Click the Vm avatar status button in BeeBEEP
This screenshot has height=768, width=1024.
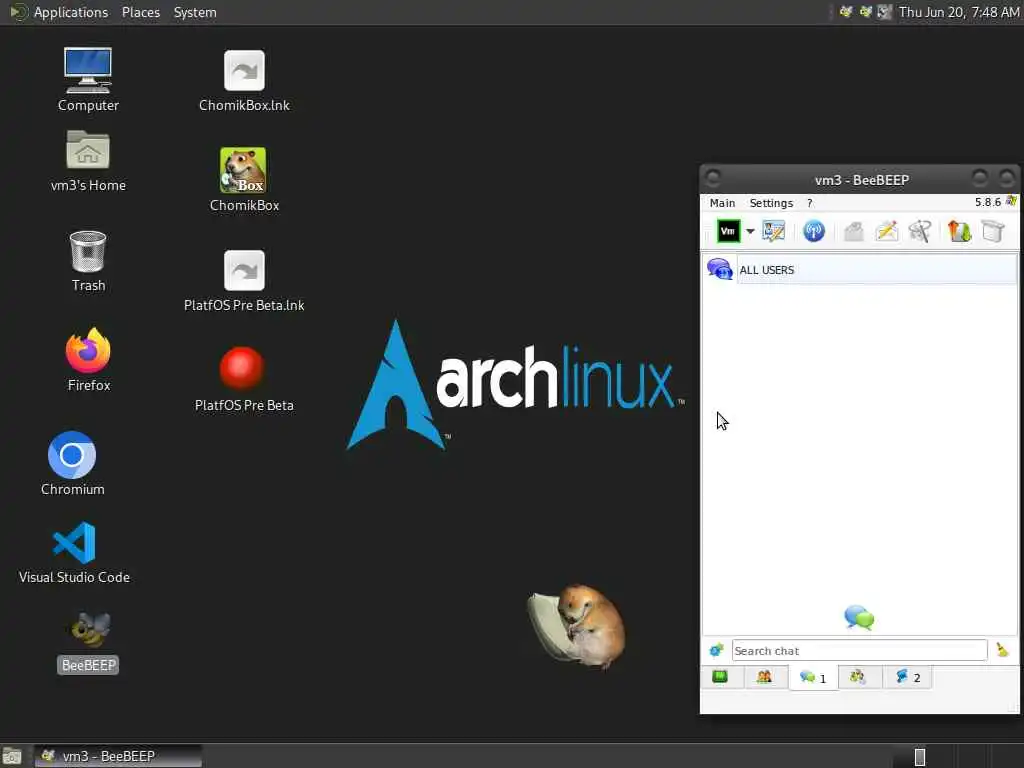pos(728,231)
